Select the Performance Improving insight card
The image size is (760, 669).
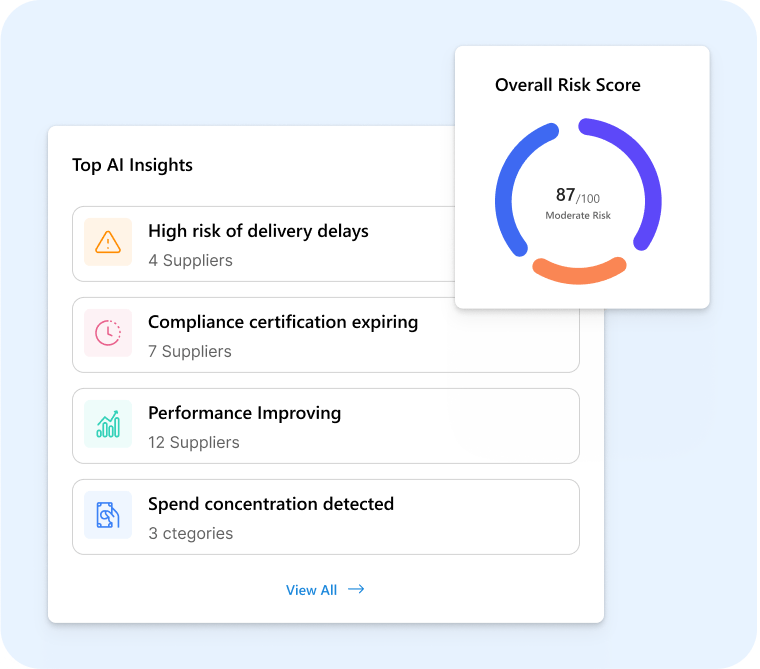click(x=326, y=426)
